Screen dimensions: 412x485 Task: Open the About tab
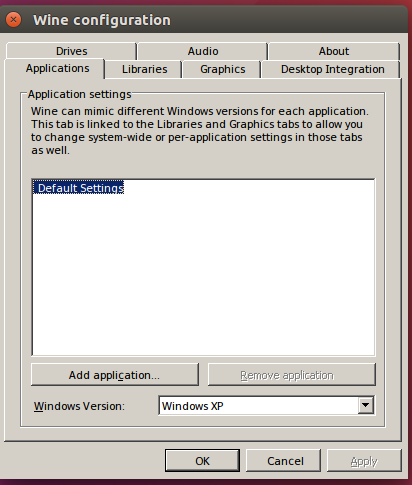point(334,51)
